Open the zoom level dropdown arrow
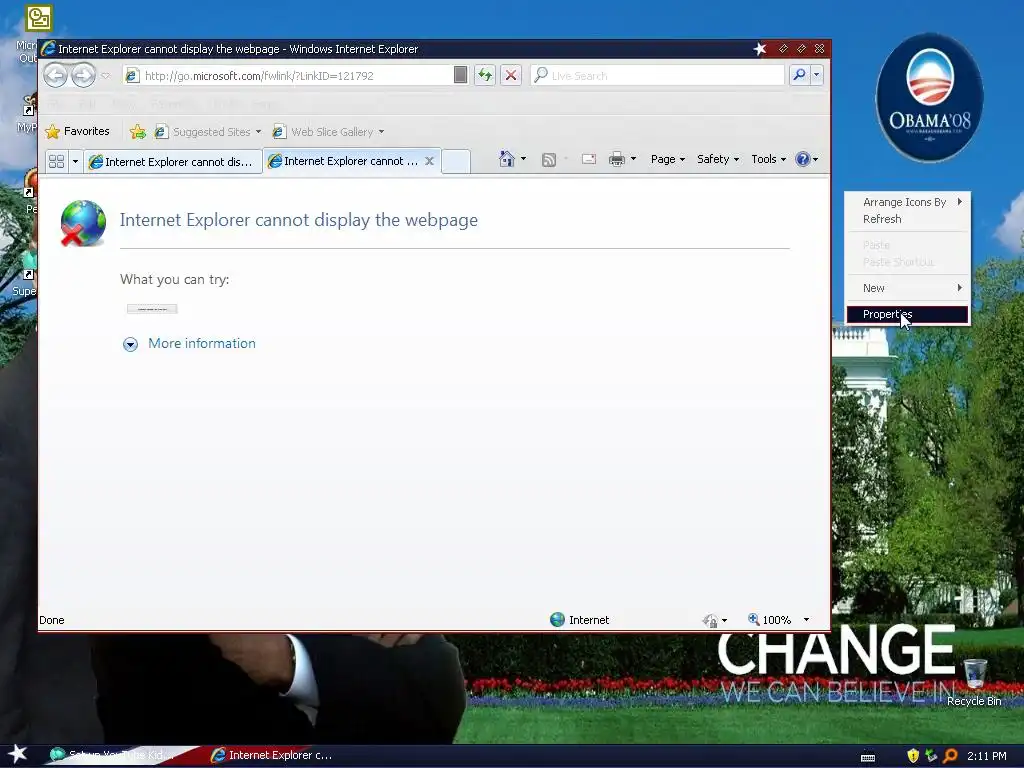Screen dimensions: 1024x768 [x=807, y=620]
